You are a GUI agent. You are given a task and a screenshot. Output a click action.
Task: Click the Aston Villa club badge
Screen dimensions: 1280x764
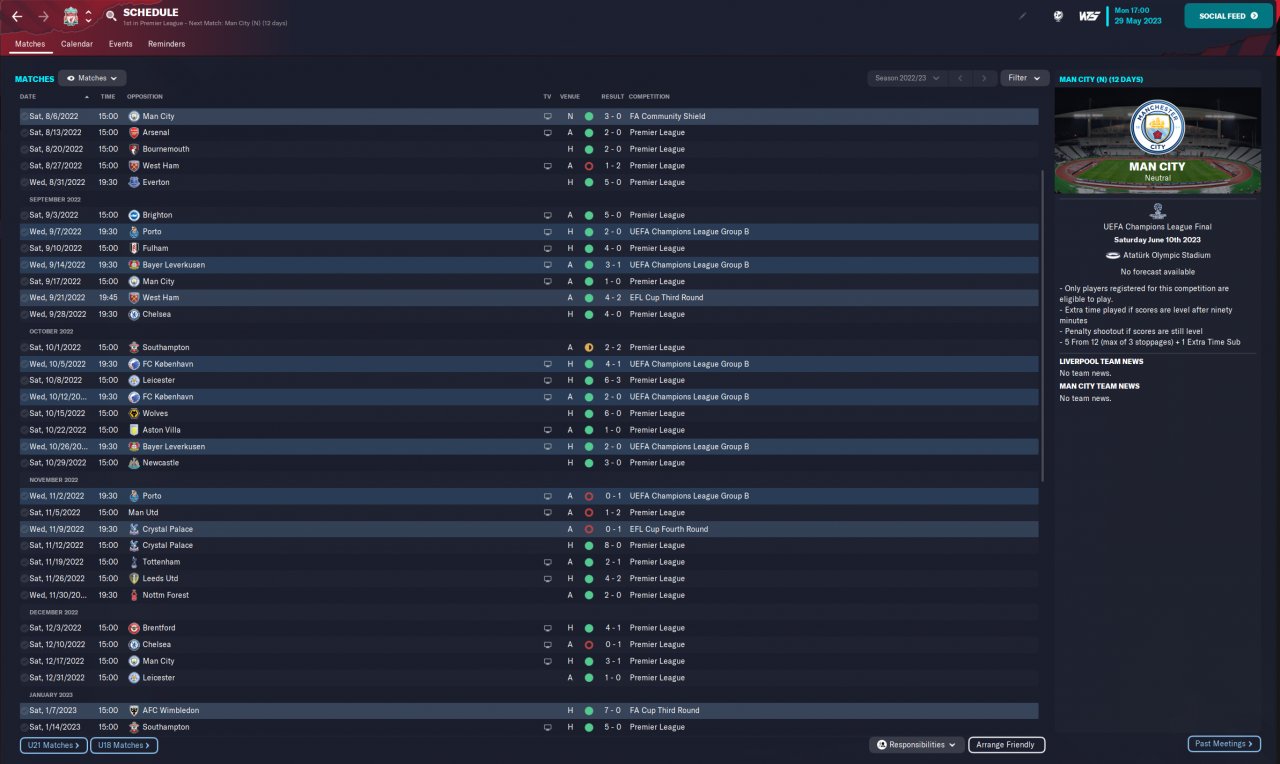coord(134,430)
